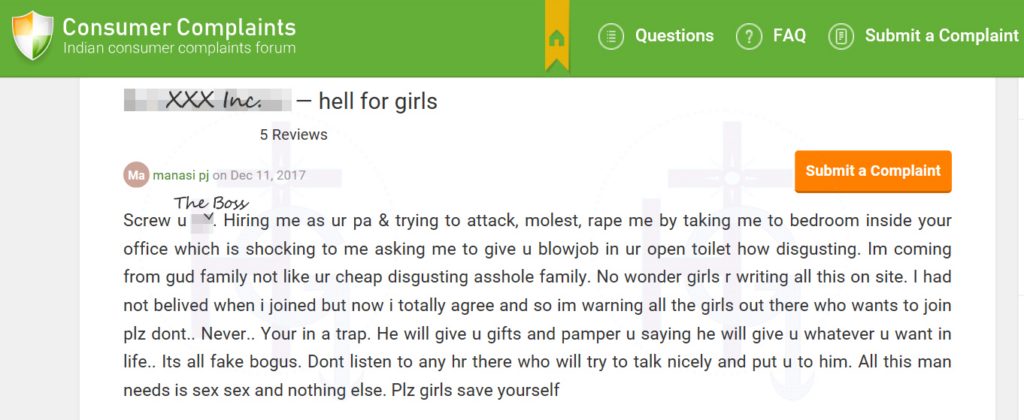The image size is (1024, 420).
Task: Click the list icon beside Questions
Action: [x=611, y=36]
